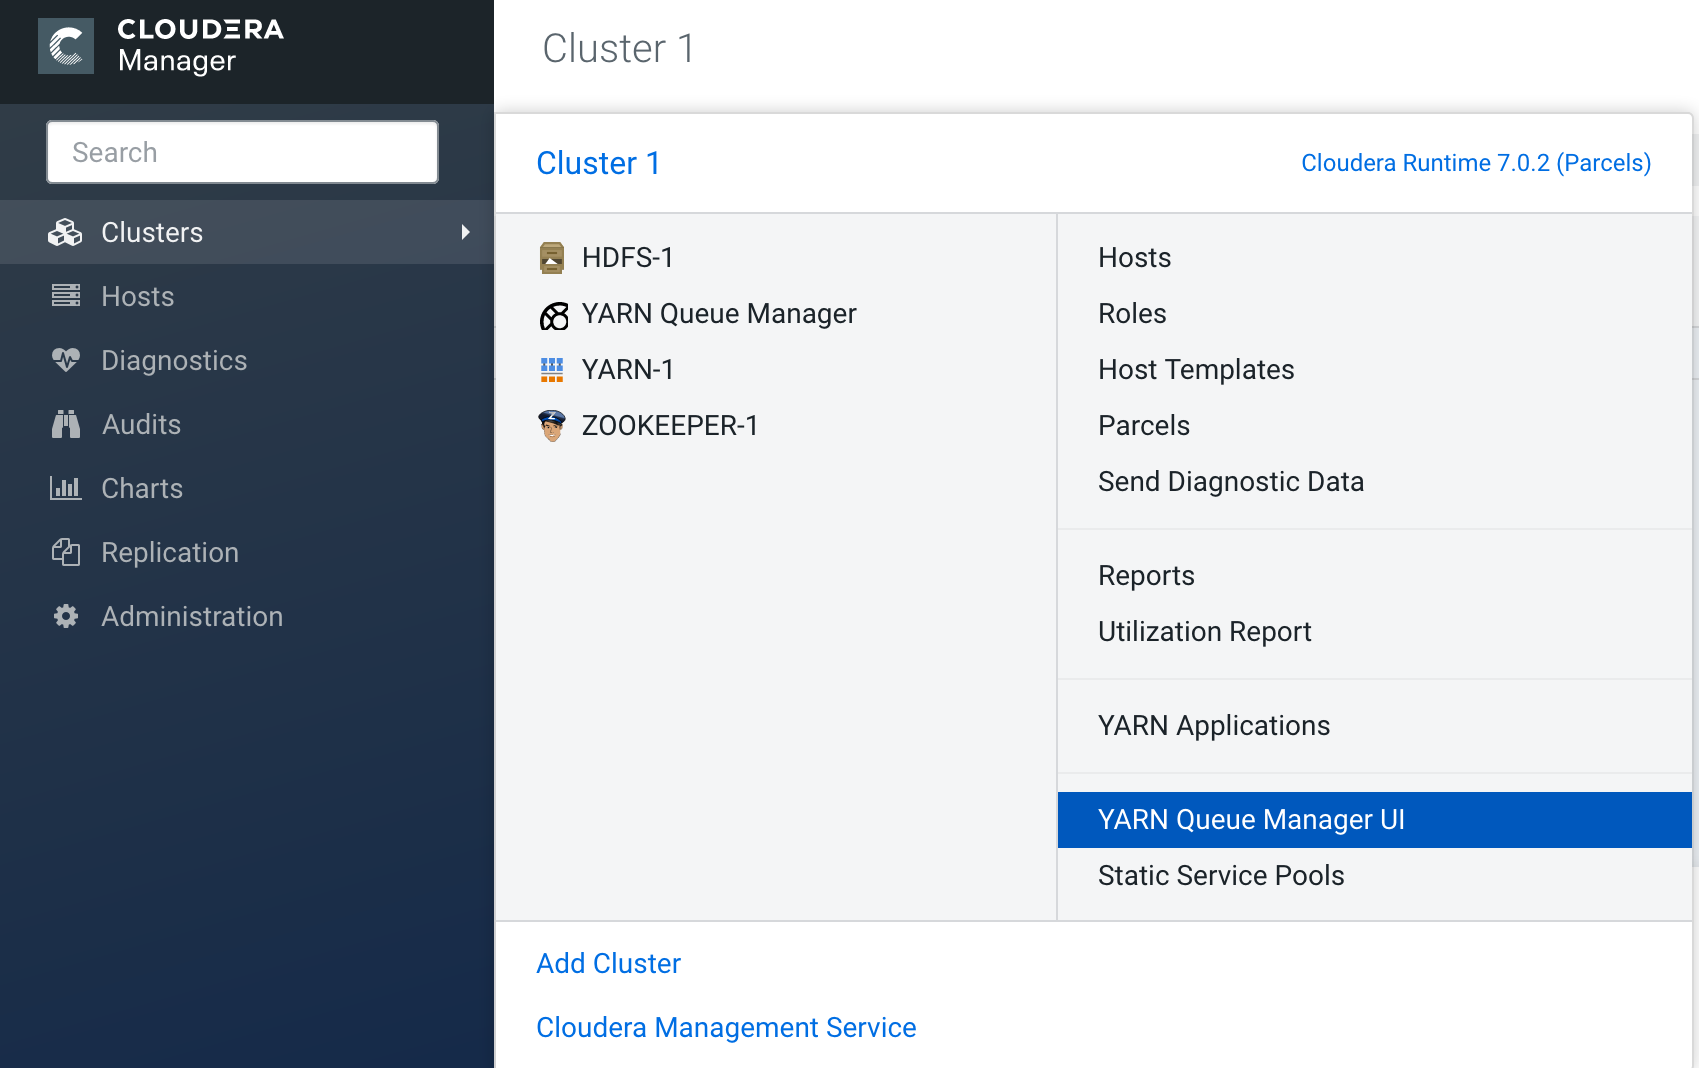
Task: Click Cloudera Runtime 7.0.2 (Parcels) link
Action: [1475, 163]
